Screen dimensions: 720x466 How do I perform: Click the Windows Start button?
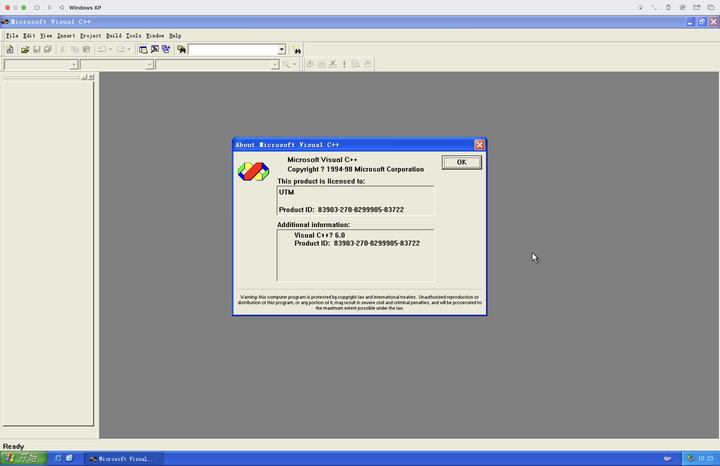[23, 458]
